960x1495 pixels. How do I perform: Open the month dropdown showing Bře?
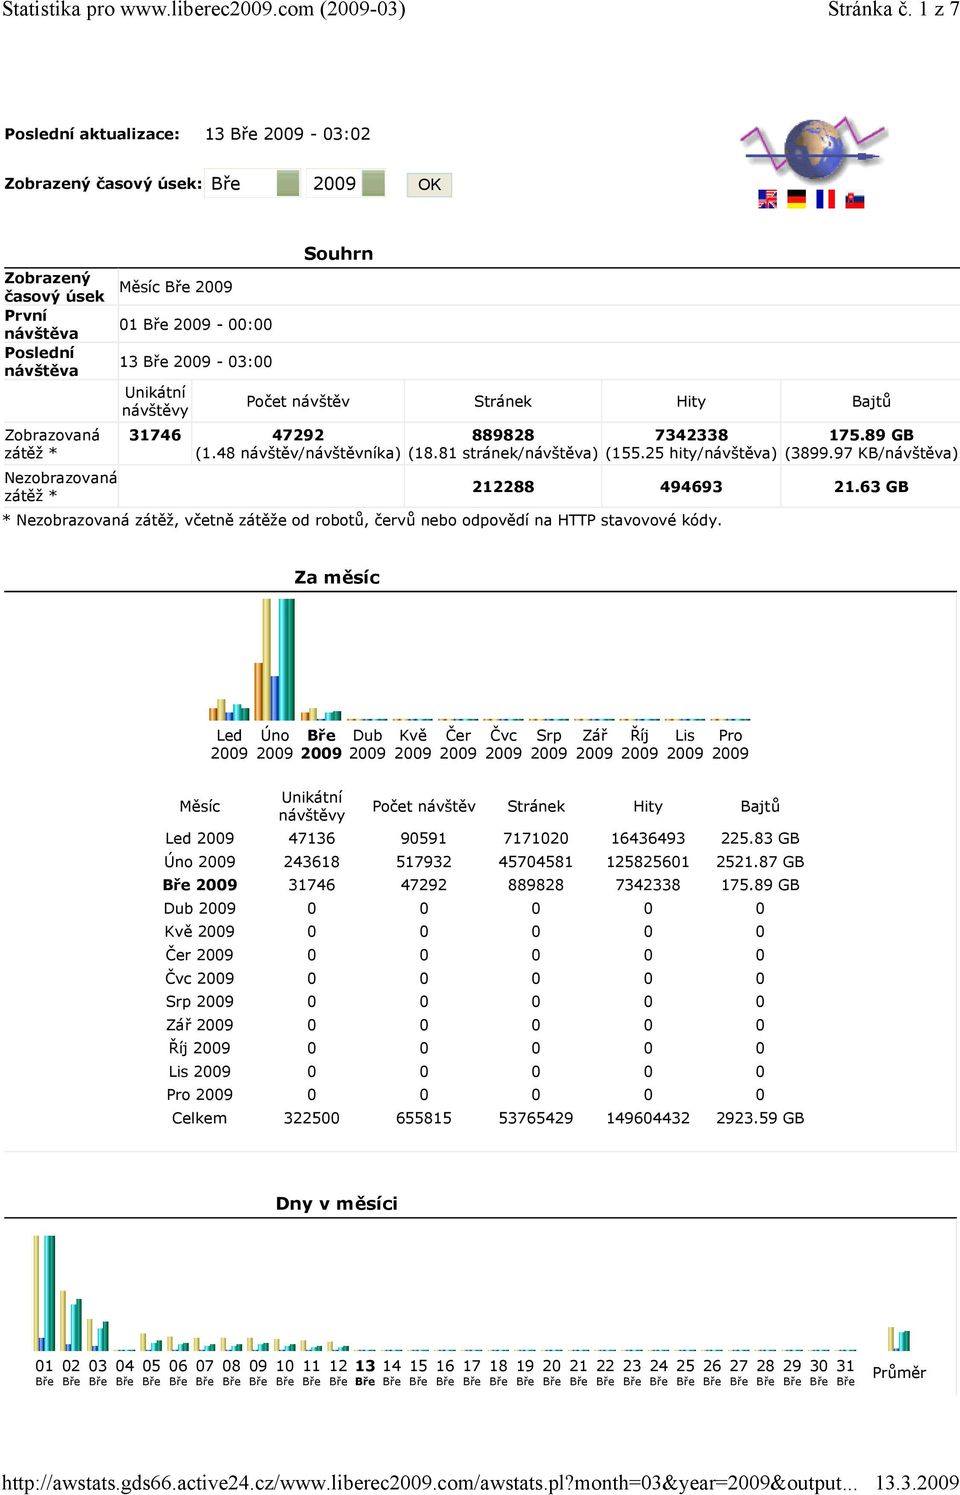(x=254, y=184)
